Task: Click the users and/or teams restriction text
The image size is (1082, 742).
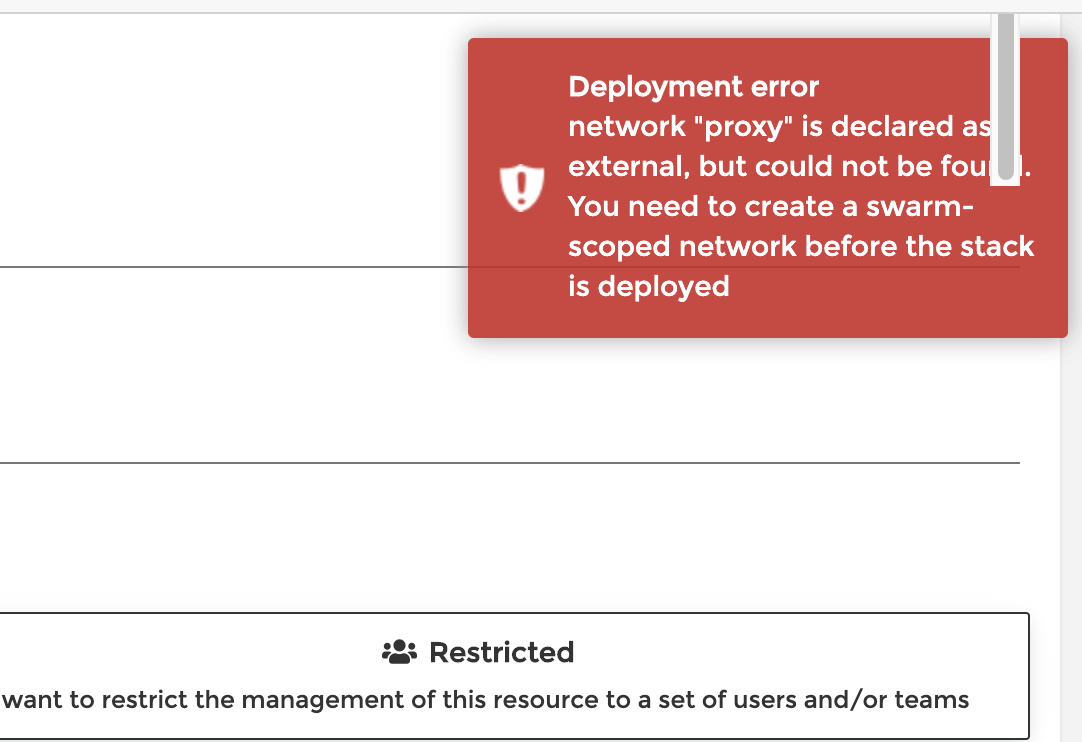Action: click(484, 699)
